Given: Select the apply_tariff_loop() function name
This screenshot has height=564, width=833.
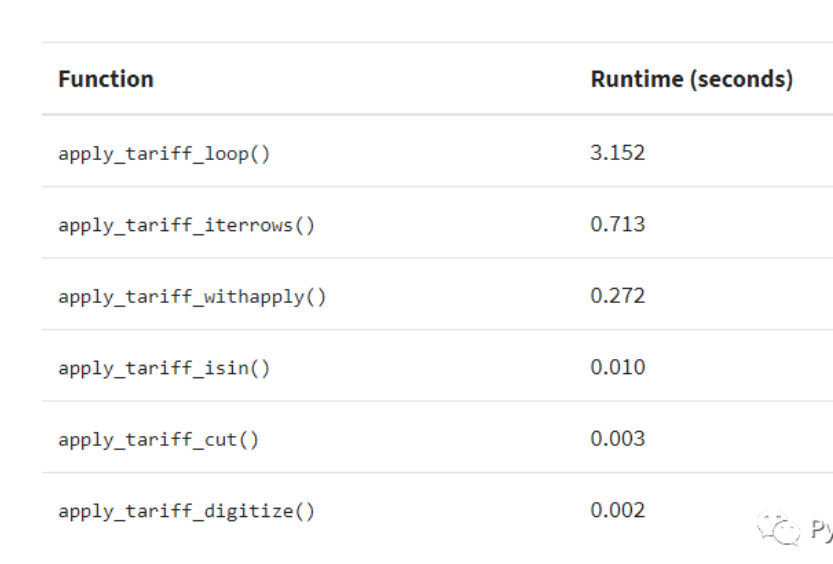Looking at the screenshot, I should (x=164, y=154).
